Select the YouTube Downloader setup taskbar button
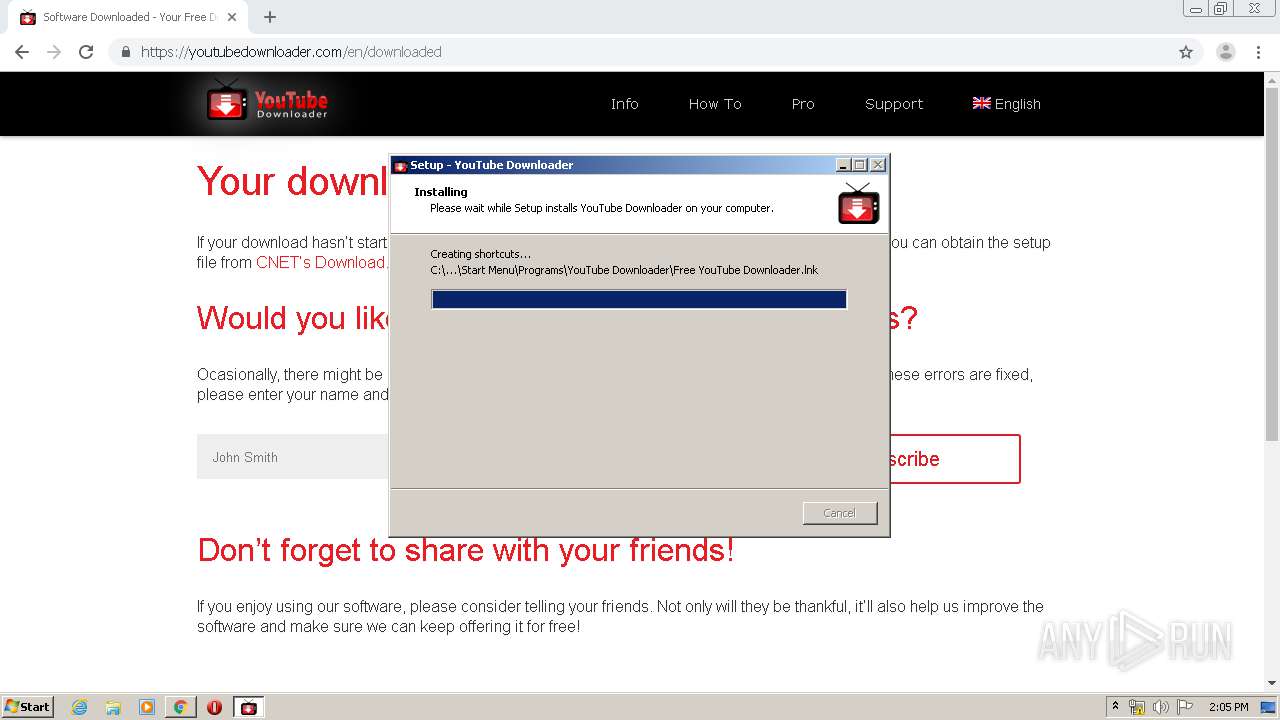The image size is (1280, 720). point(248,707)
